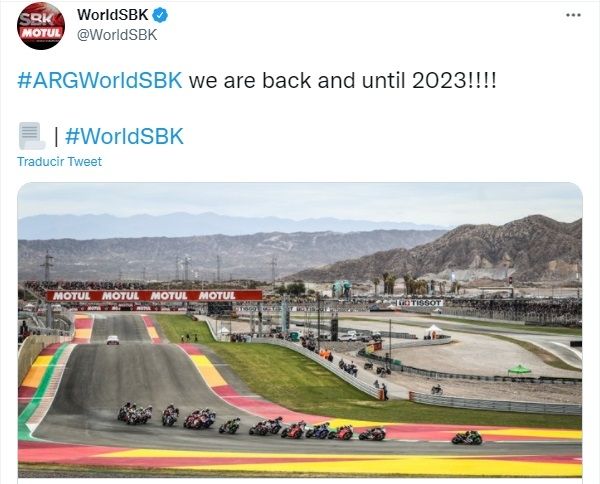Viewport: 600px width, 484px height.
Task: Click the white tent beside the track
Action: 434,331
